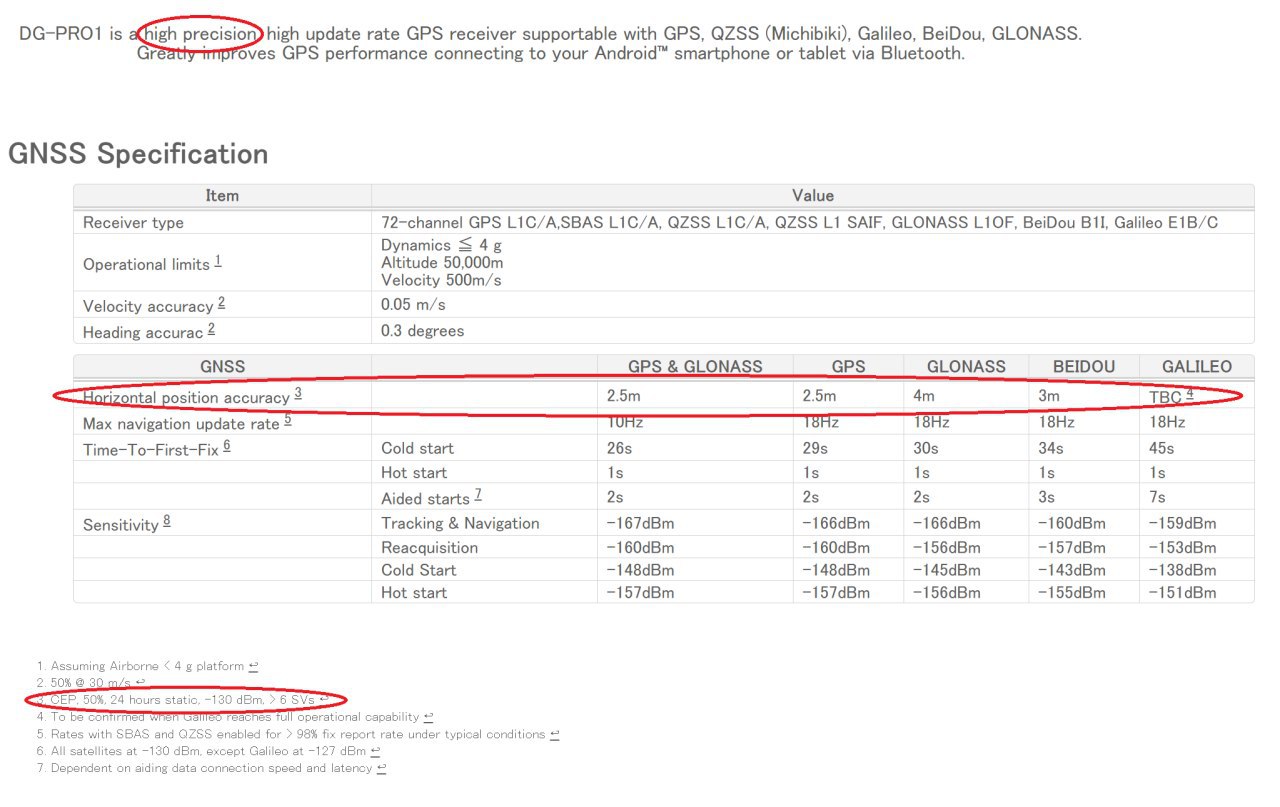This screenshot has width=1280, height=807.
Task: Click the '0.05 m/s' velocity accuracy value
Action: click(413, 304)
